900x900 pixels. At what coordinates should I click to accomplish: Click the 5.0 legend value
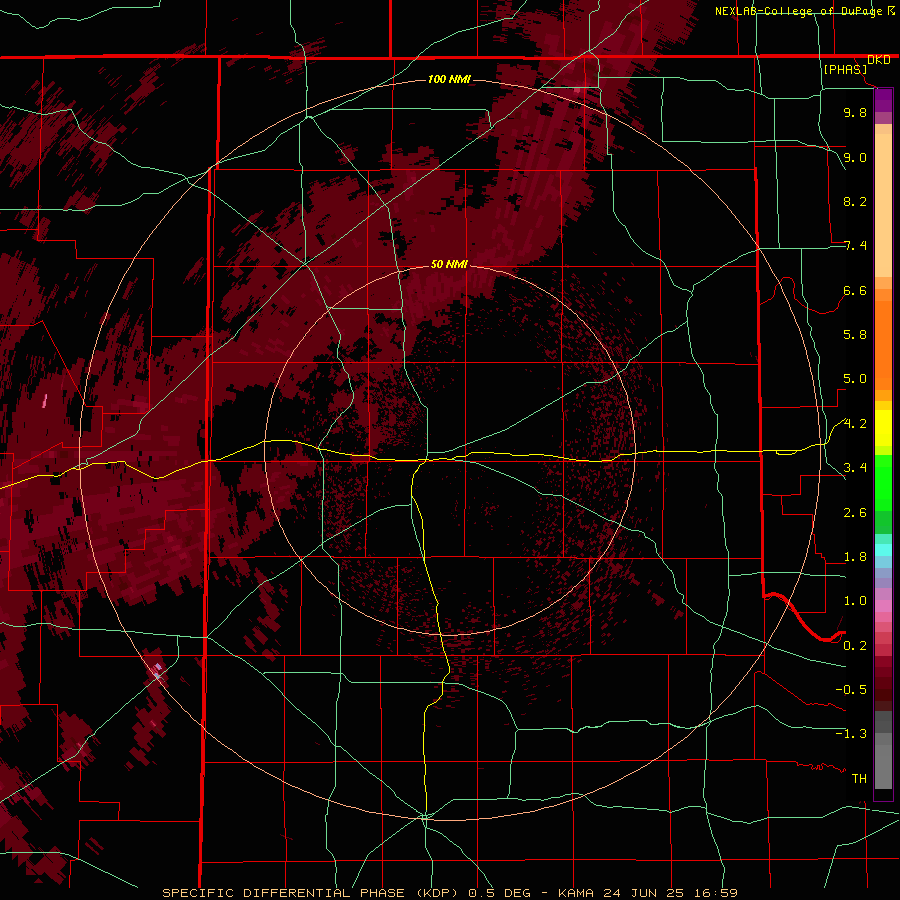pyautogui.click(x=855, y=379)
